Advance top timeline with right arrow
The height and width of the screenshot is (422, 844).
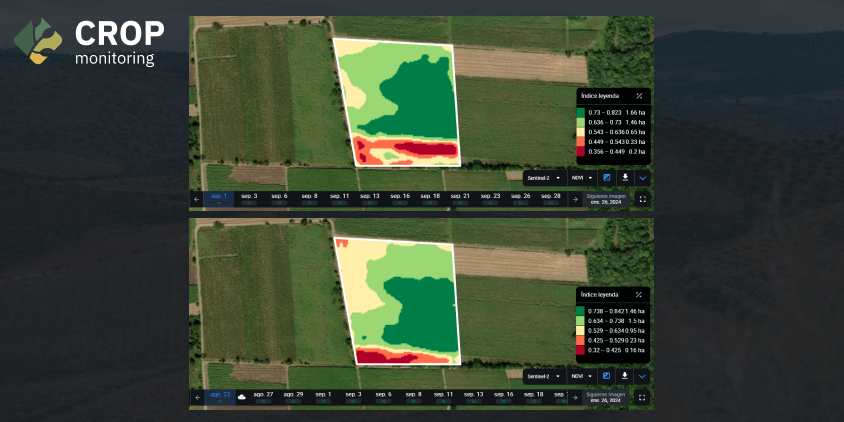(x=575, y=199)
